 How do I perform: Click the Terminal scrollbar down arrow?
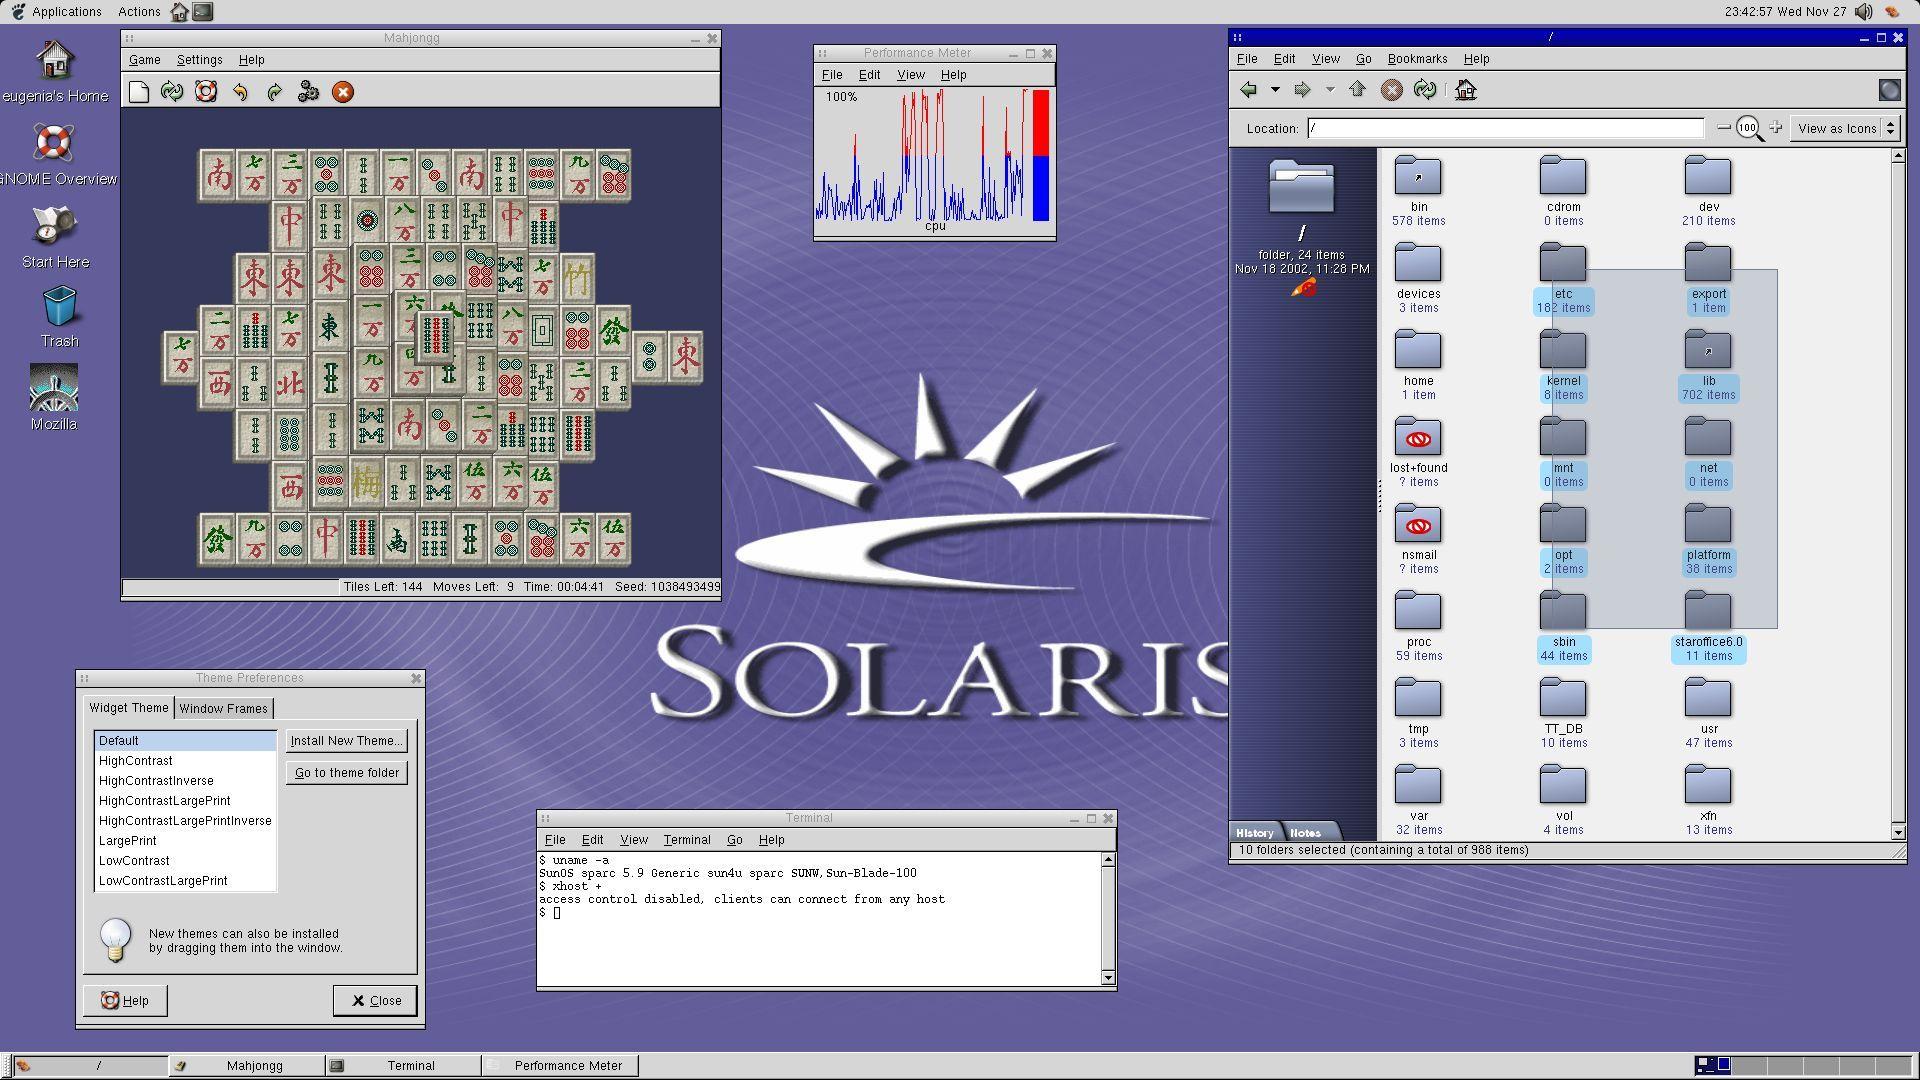1108,977
